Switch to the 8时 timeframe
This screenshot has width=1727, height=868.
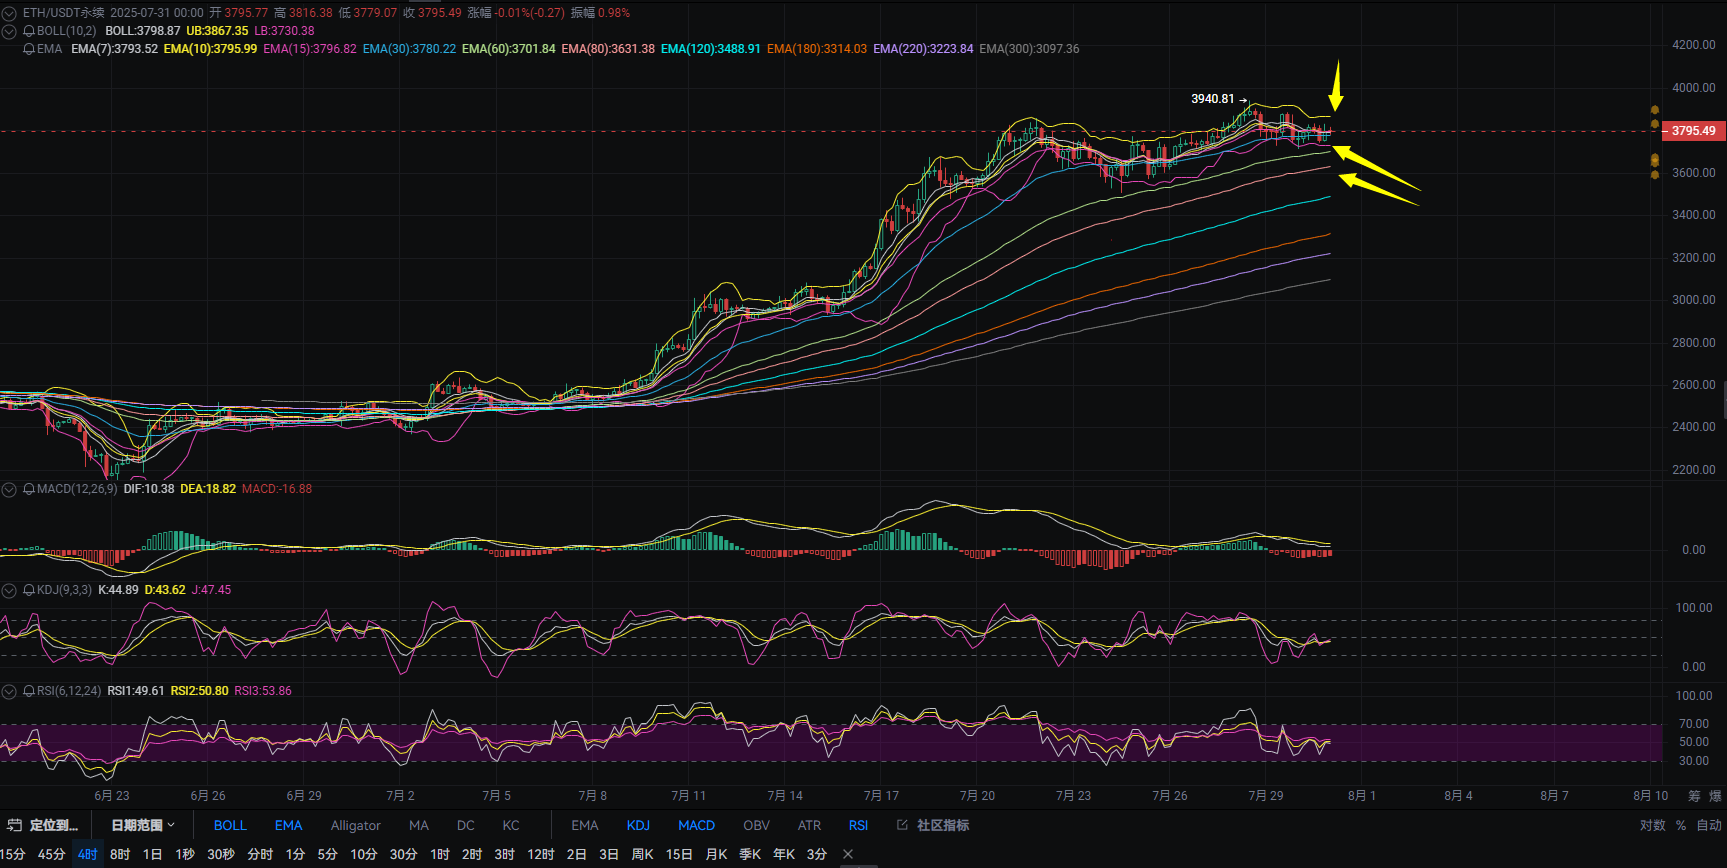[120, 854]
